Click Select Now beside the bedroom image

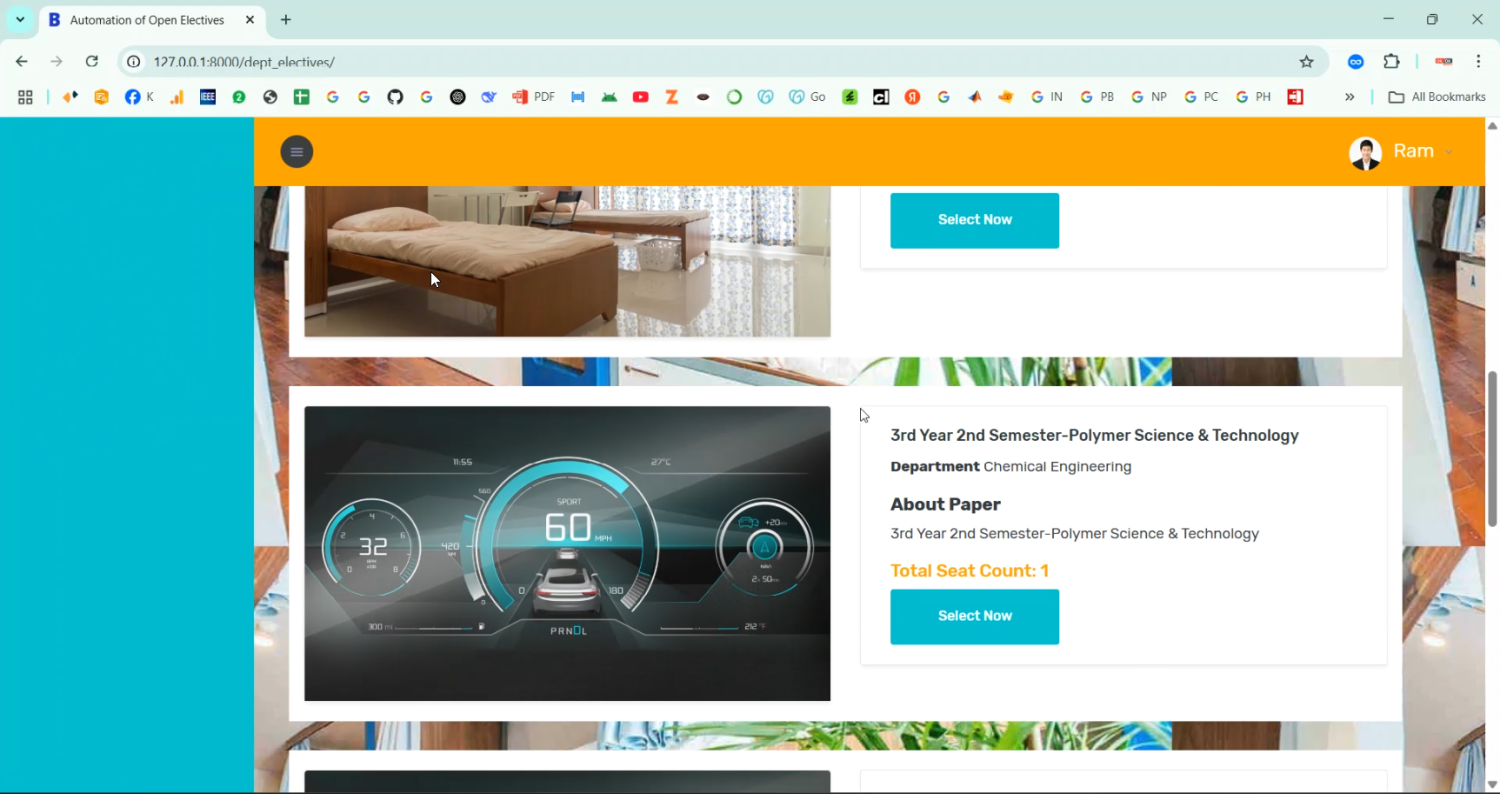tap(974, 220)
